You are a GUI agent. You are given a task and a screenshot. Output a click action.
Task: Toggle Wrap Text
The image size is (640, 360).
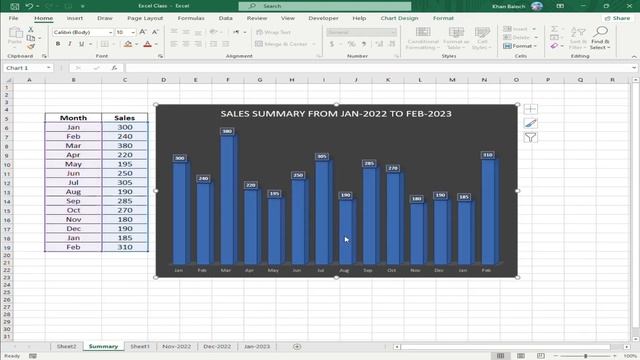point(273,32)
